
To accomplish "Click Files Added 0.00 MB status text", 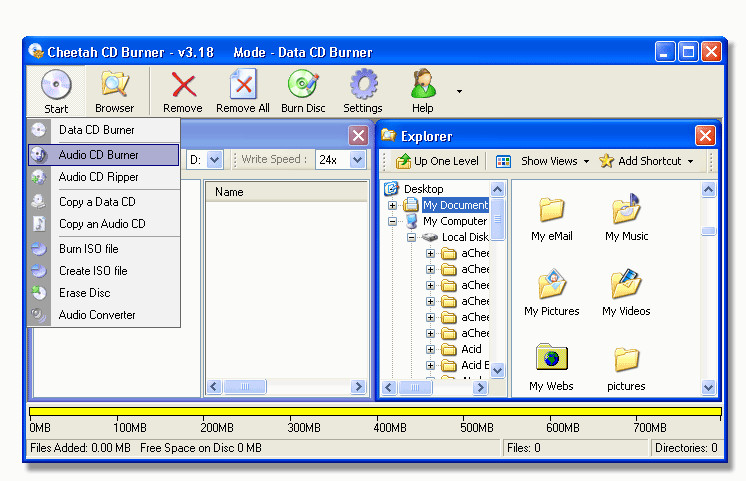I will click(80, 448).
